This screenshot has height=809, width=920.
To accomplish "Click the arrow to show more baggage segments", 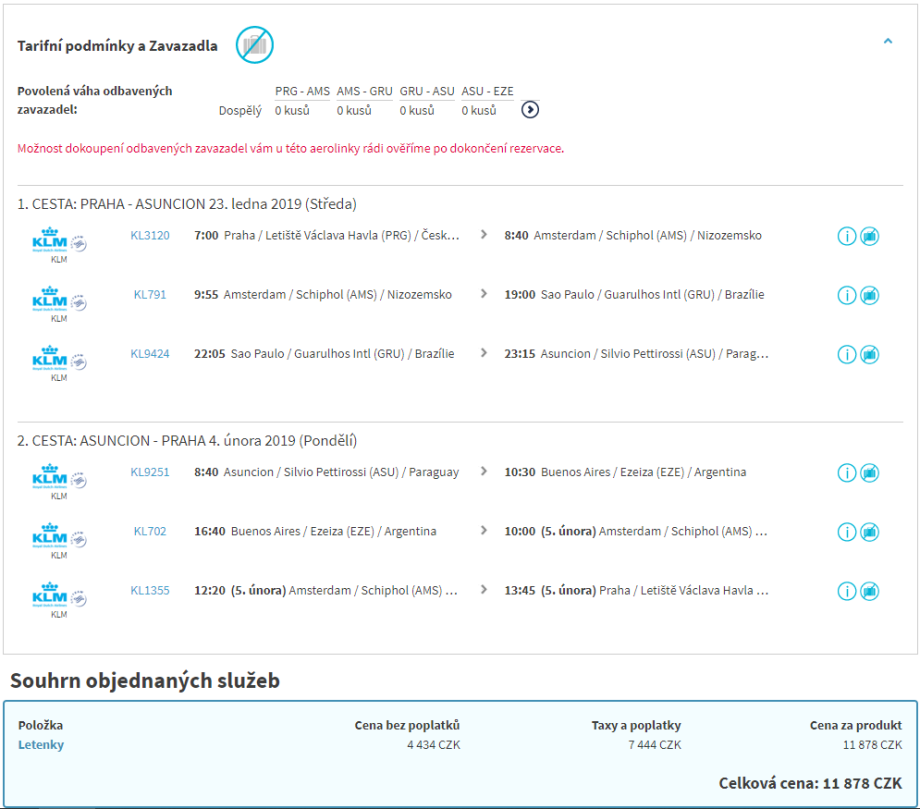I will (531, 110).
